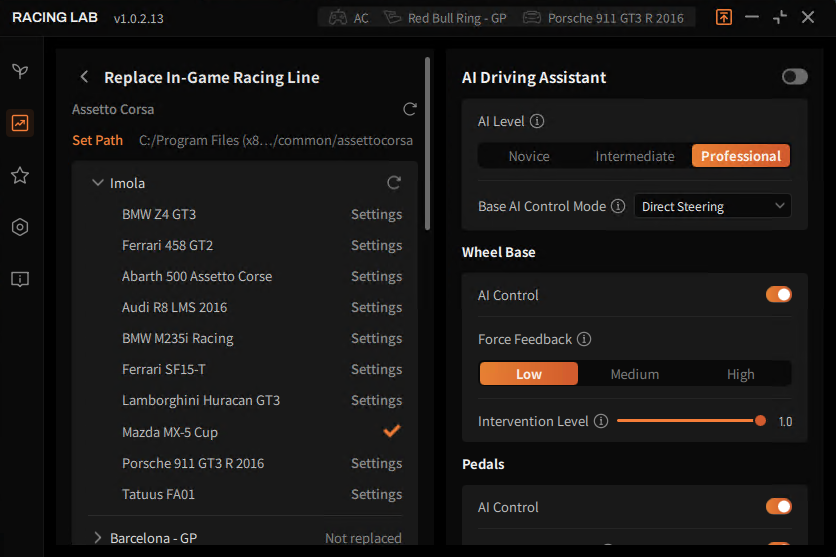Click the assettocorsa install path text
The image size is (836, 557).
(276, 140)
